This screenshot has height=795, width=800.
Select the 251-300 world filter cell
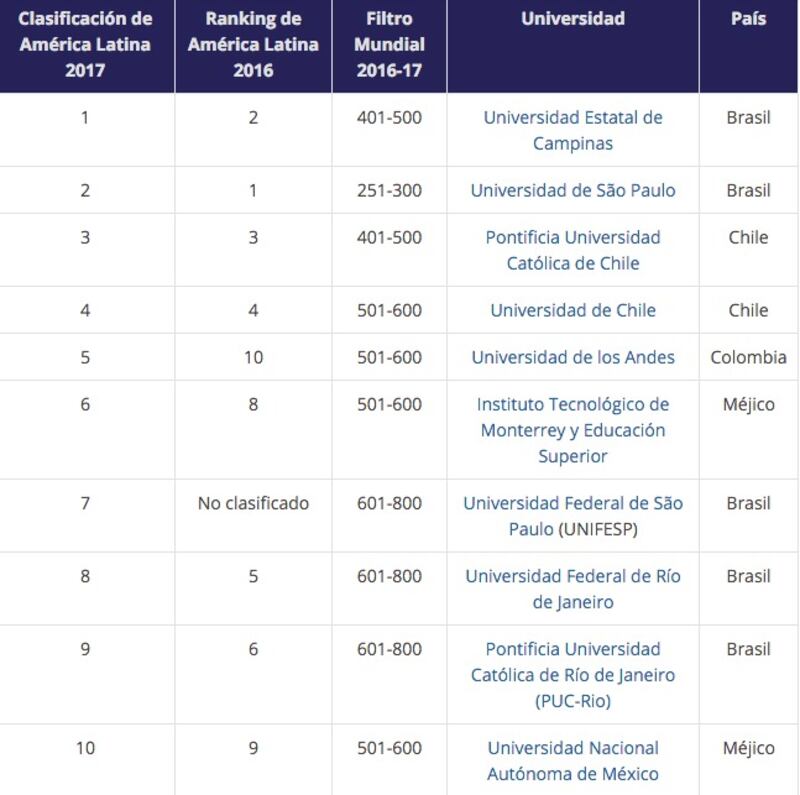click(x=389, y=190)
